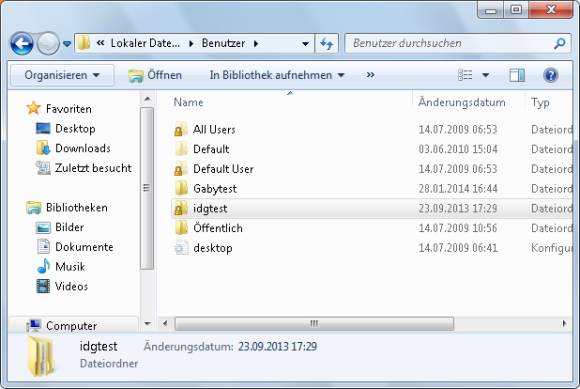Screen dimensions: 580x389
Task: Select the desktop configuration file icon
Action: [x=181, y=248]
